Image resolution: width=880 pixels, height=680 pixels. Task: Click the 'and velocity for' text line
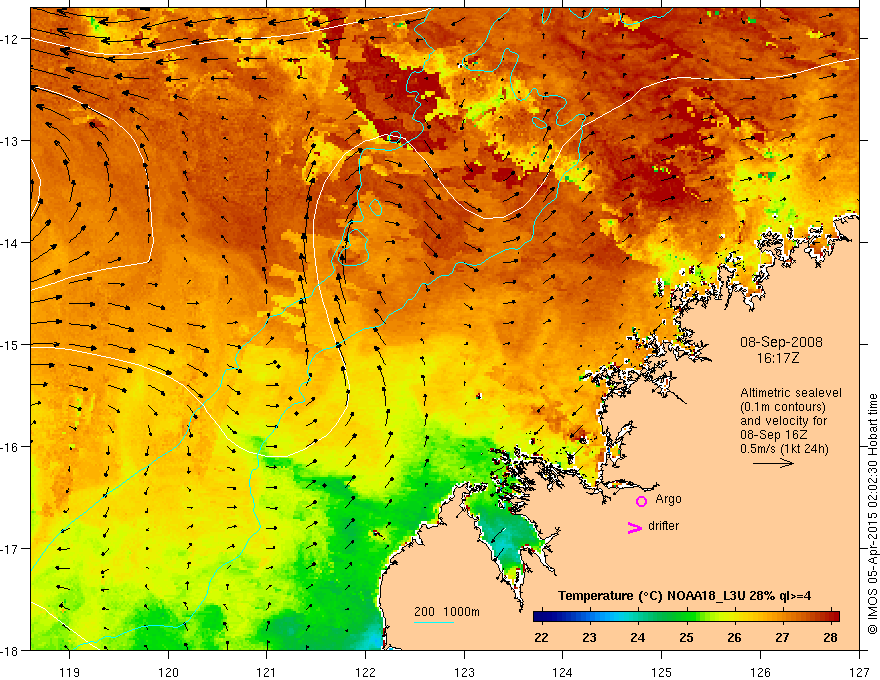tap(783, 421)
